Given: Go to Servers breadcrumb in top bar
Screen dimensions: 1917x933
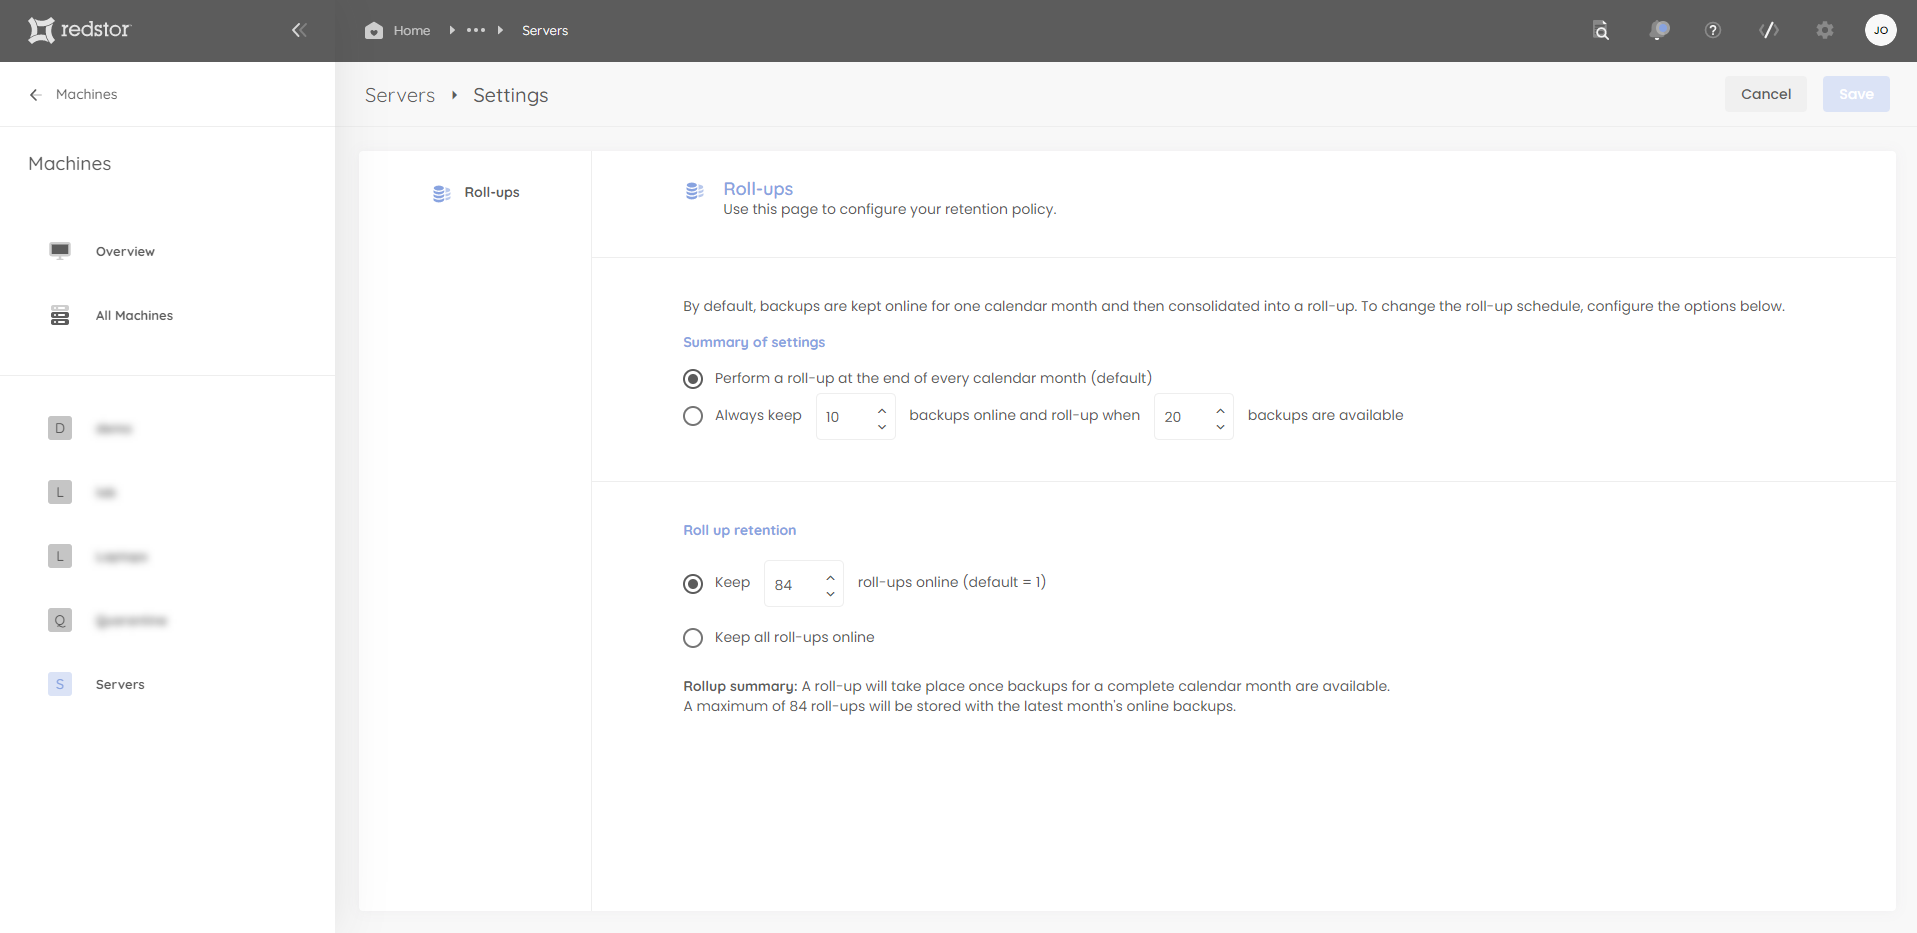Looking at the screenshot, I should point(545,31).
